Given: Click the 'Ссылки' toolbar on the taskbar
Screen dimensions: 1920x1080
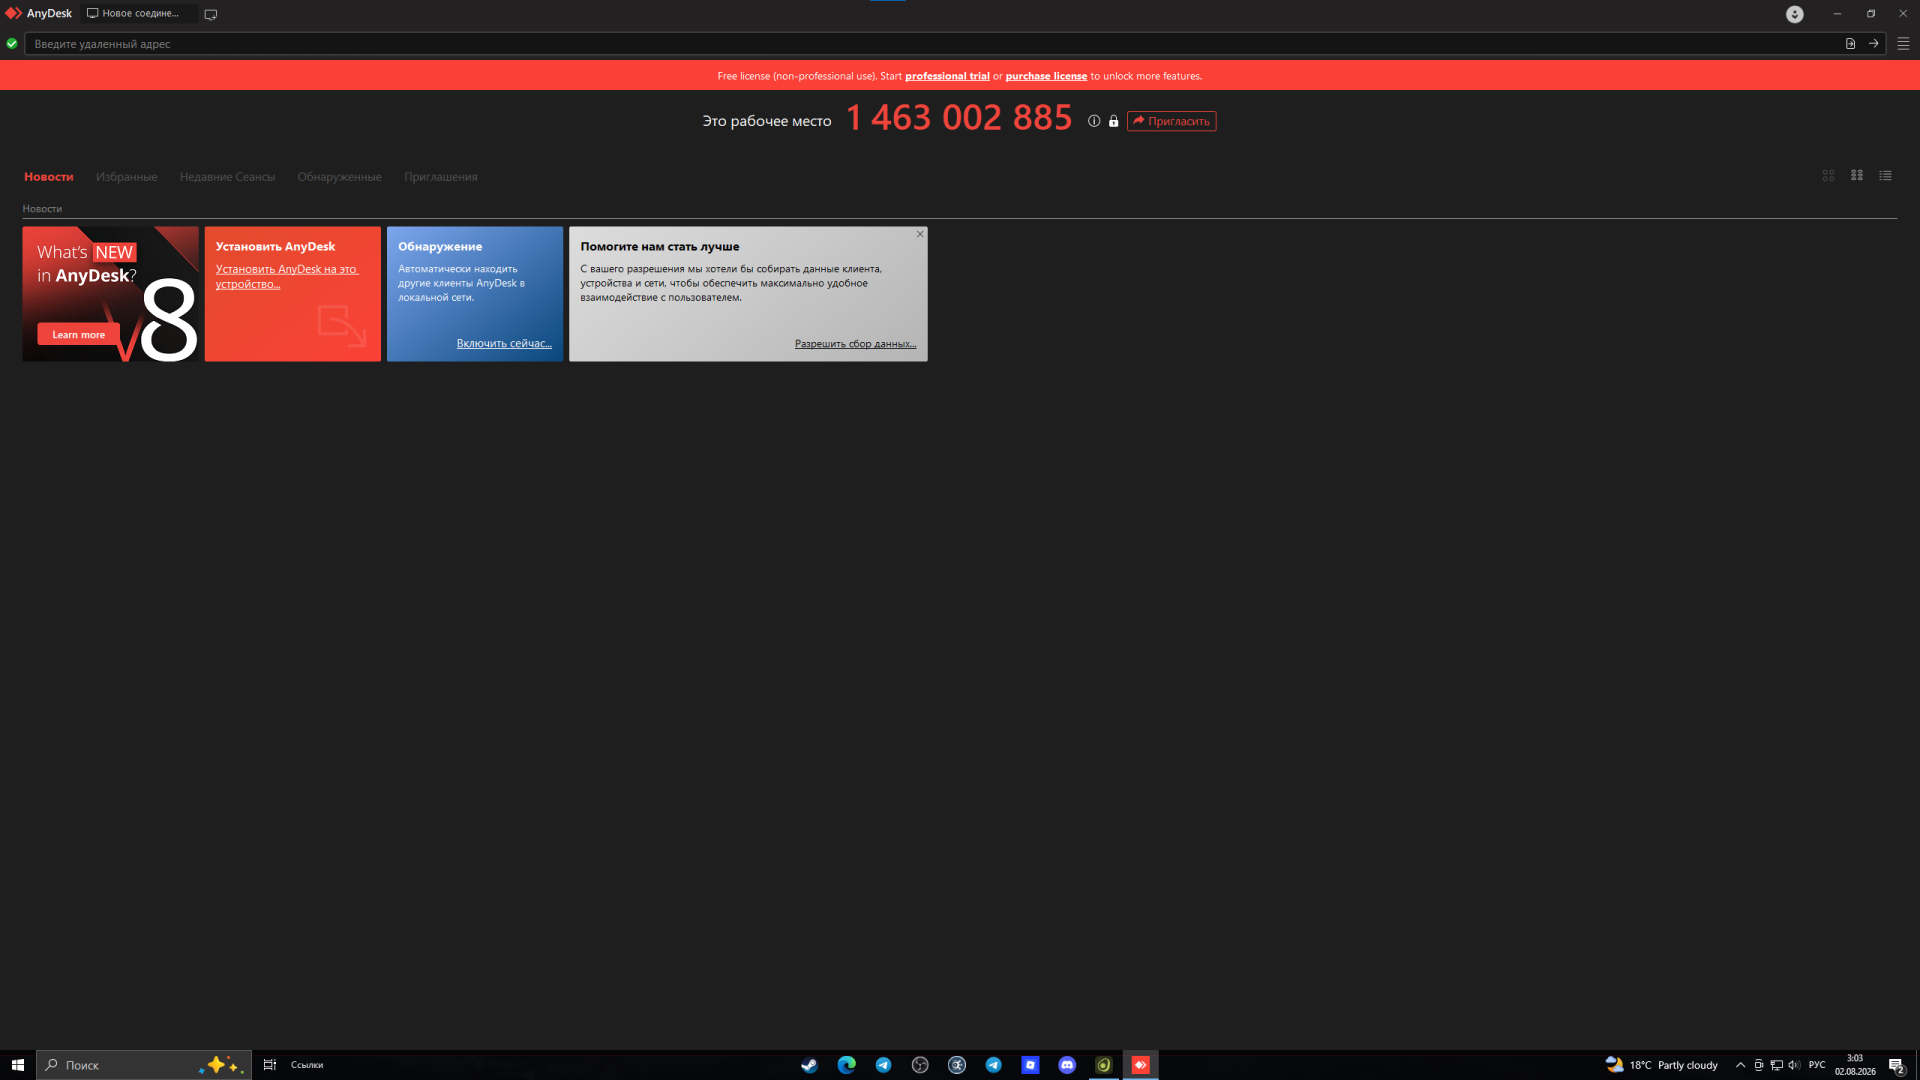Looking at the screenshot, I should (x=307, y=1065).
